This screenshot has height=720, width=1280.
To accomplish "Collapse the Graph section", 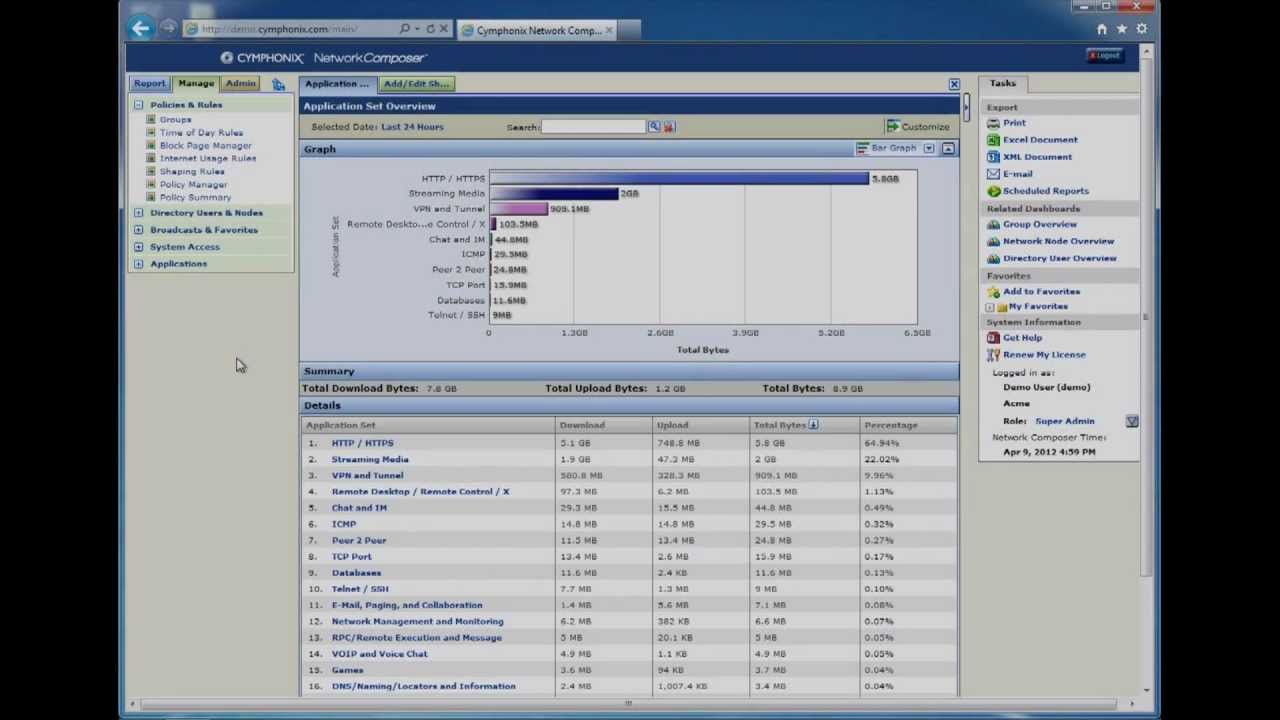I will (x=948, y=149).
